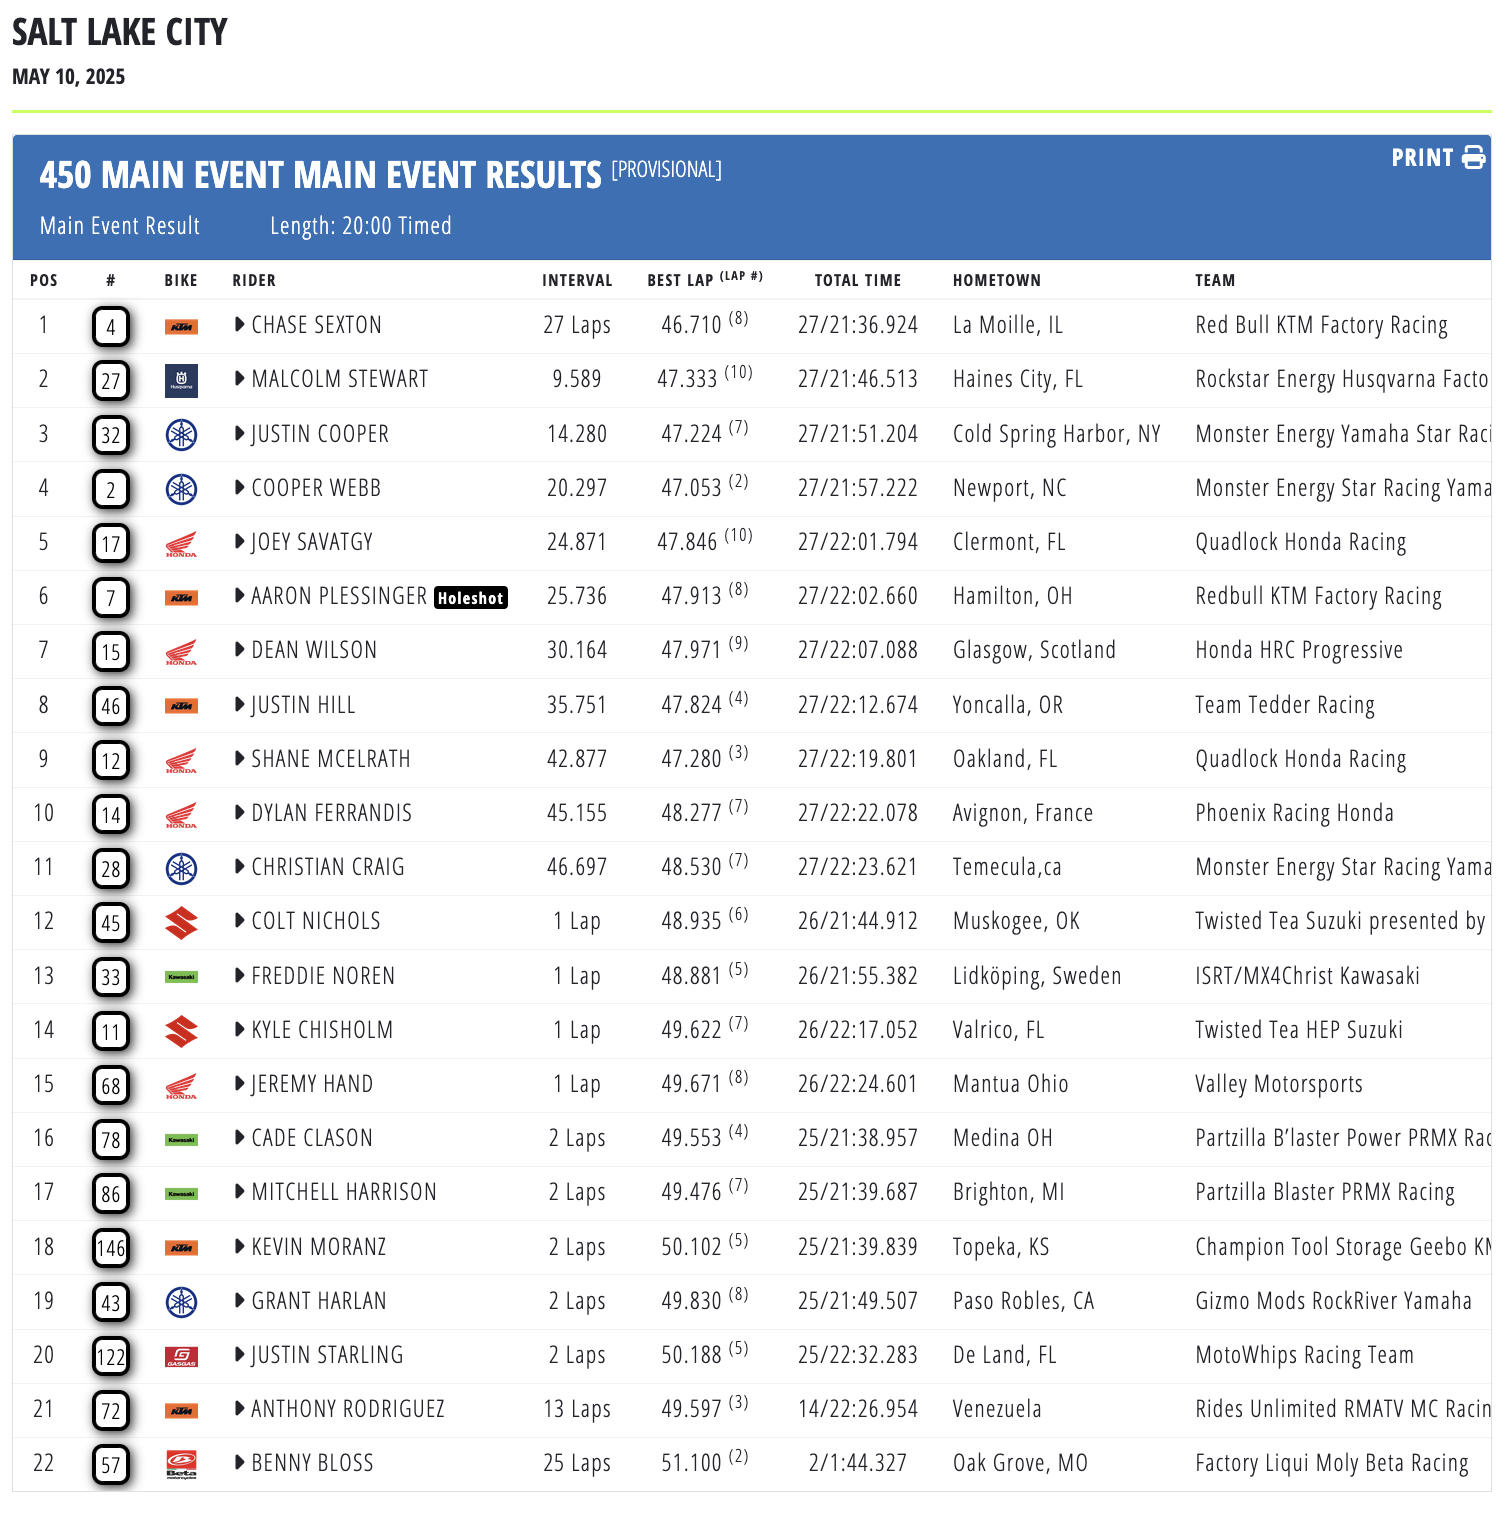Click the HOMETOWN column header
1510x1516 pixels.
click(x=997, y=281)
